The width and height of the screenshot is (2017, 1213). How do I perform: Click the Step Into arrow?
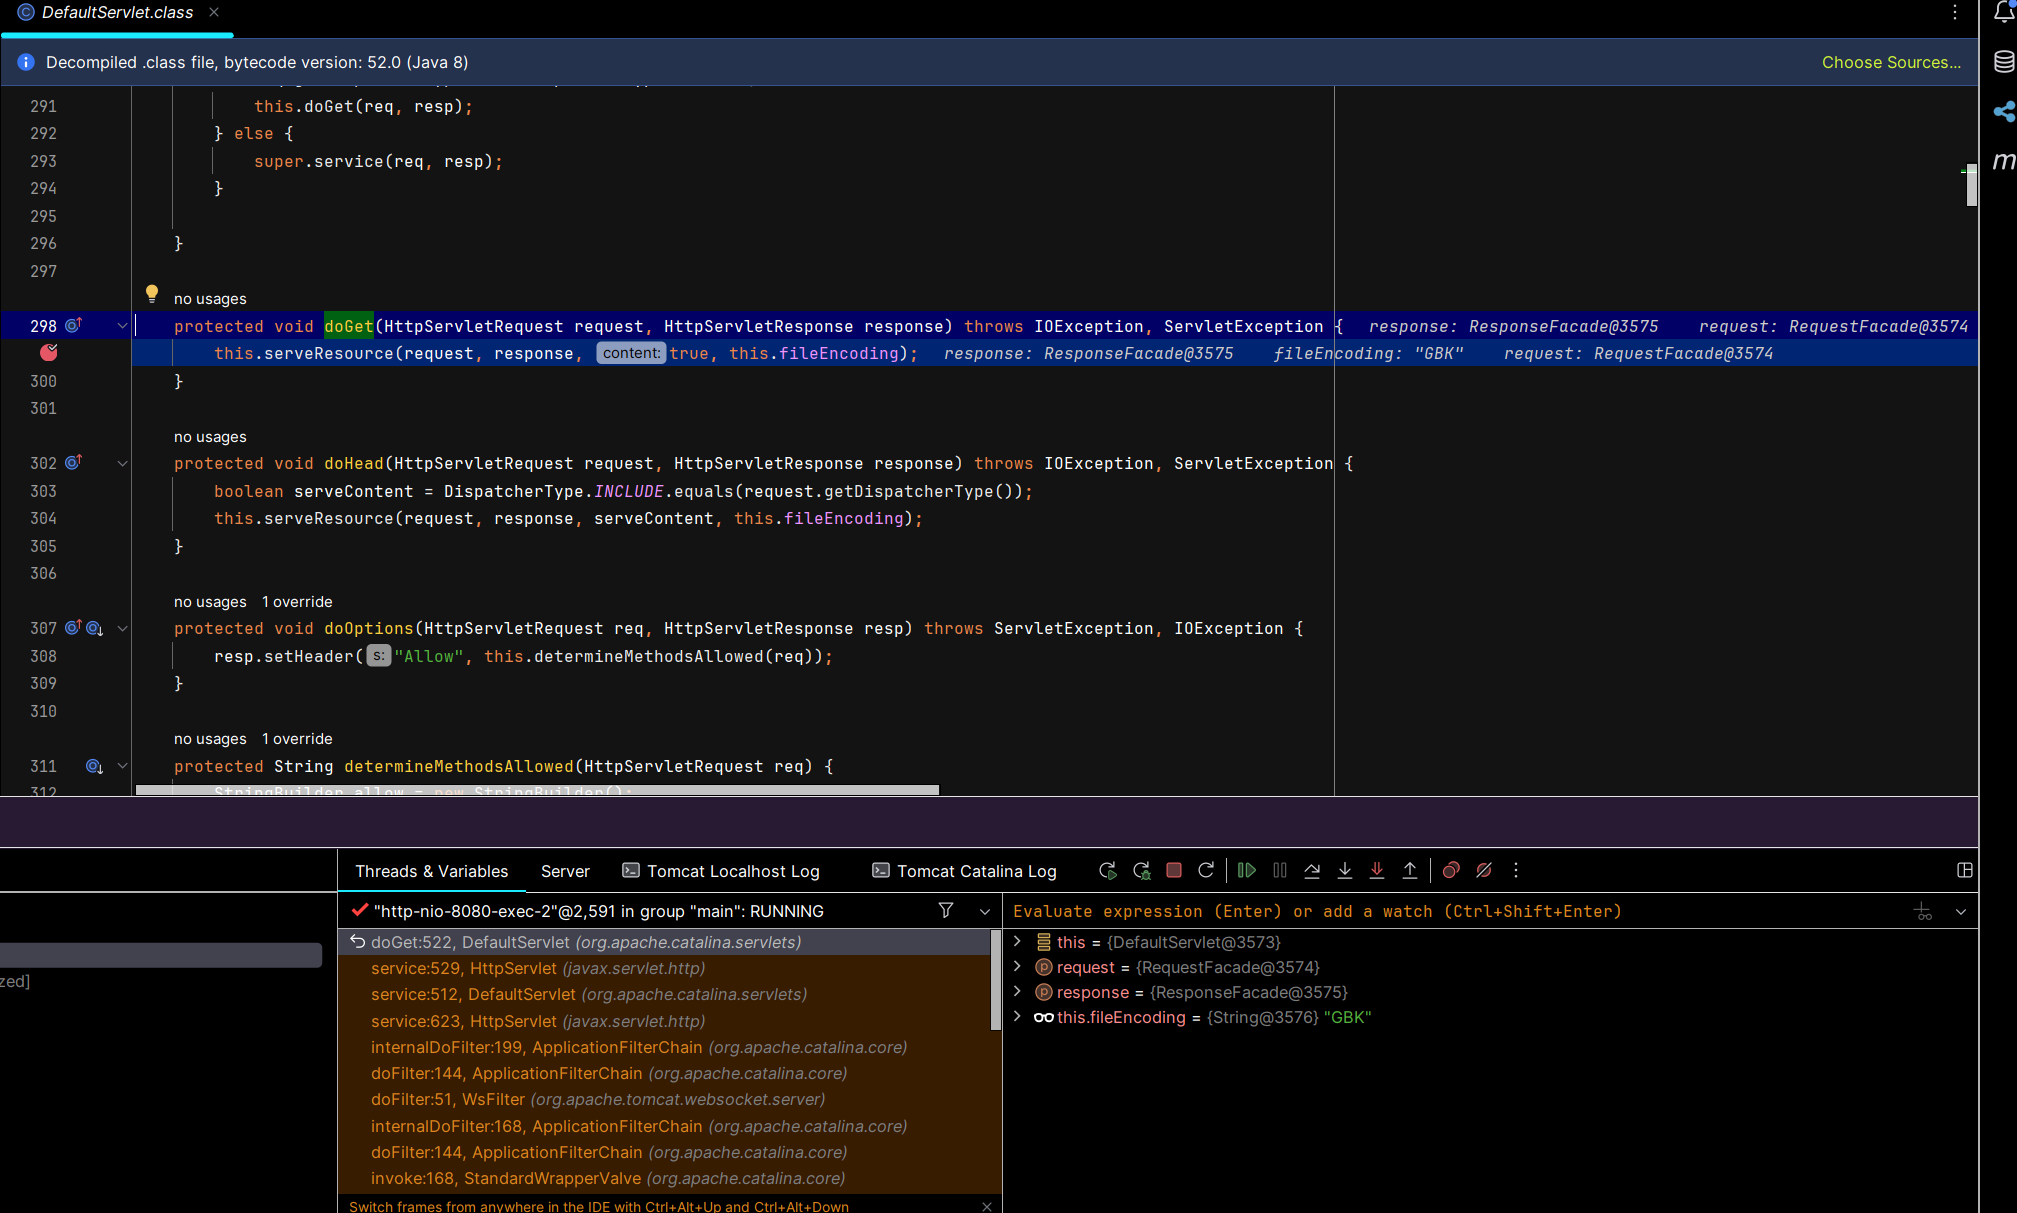tap(1345, 870)
